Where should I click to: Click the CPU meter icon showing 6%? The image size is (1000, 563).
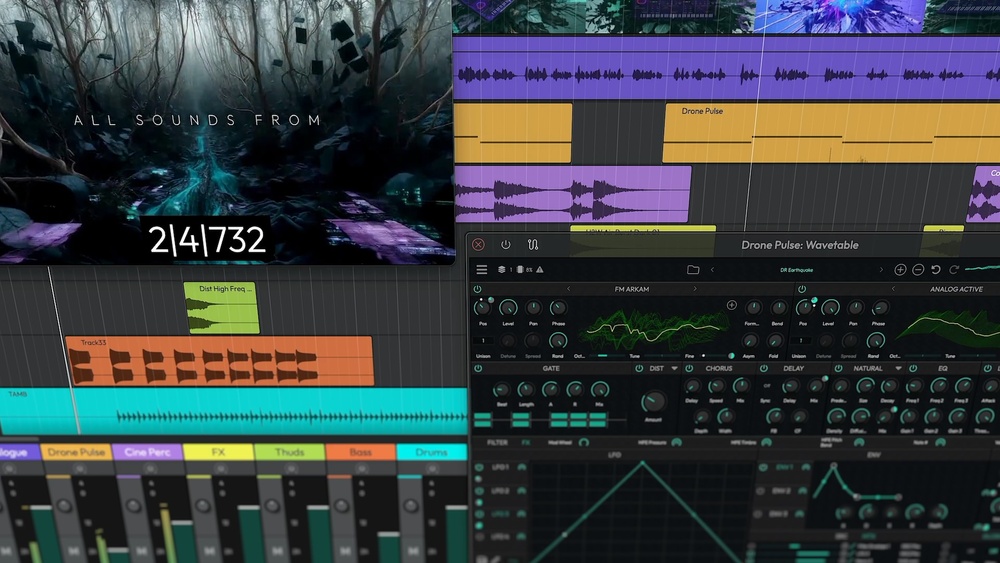[x=520, y=270]
